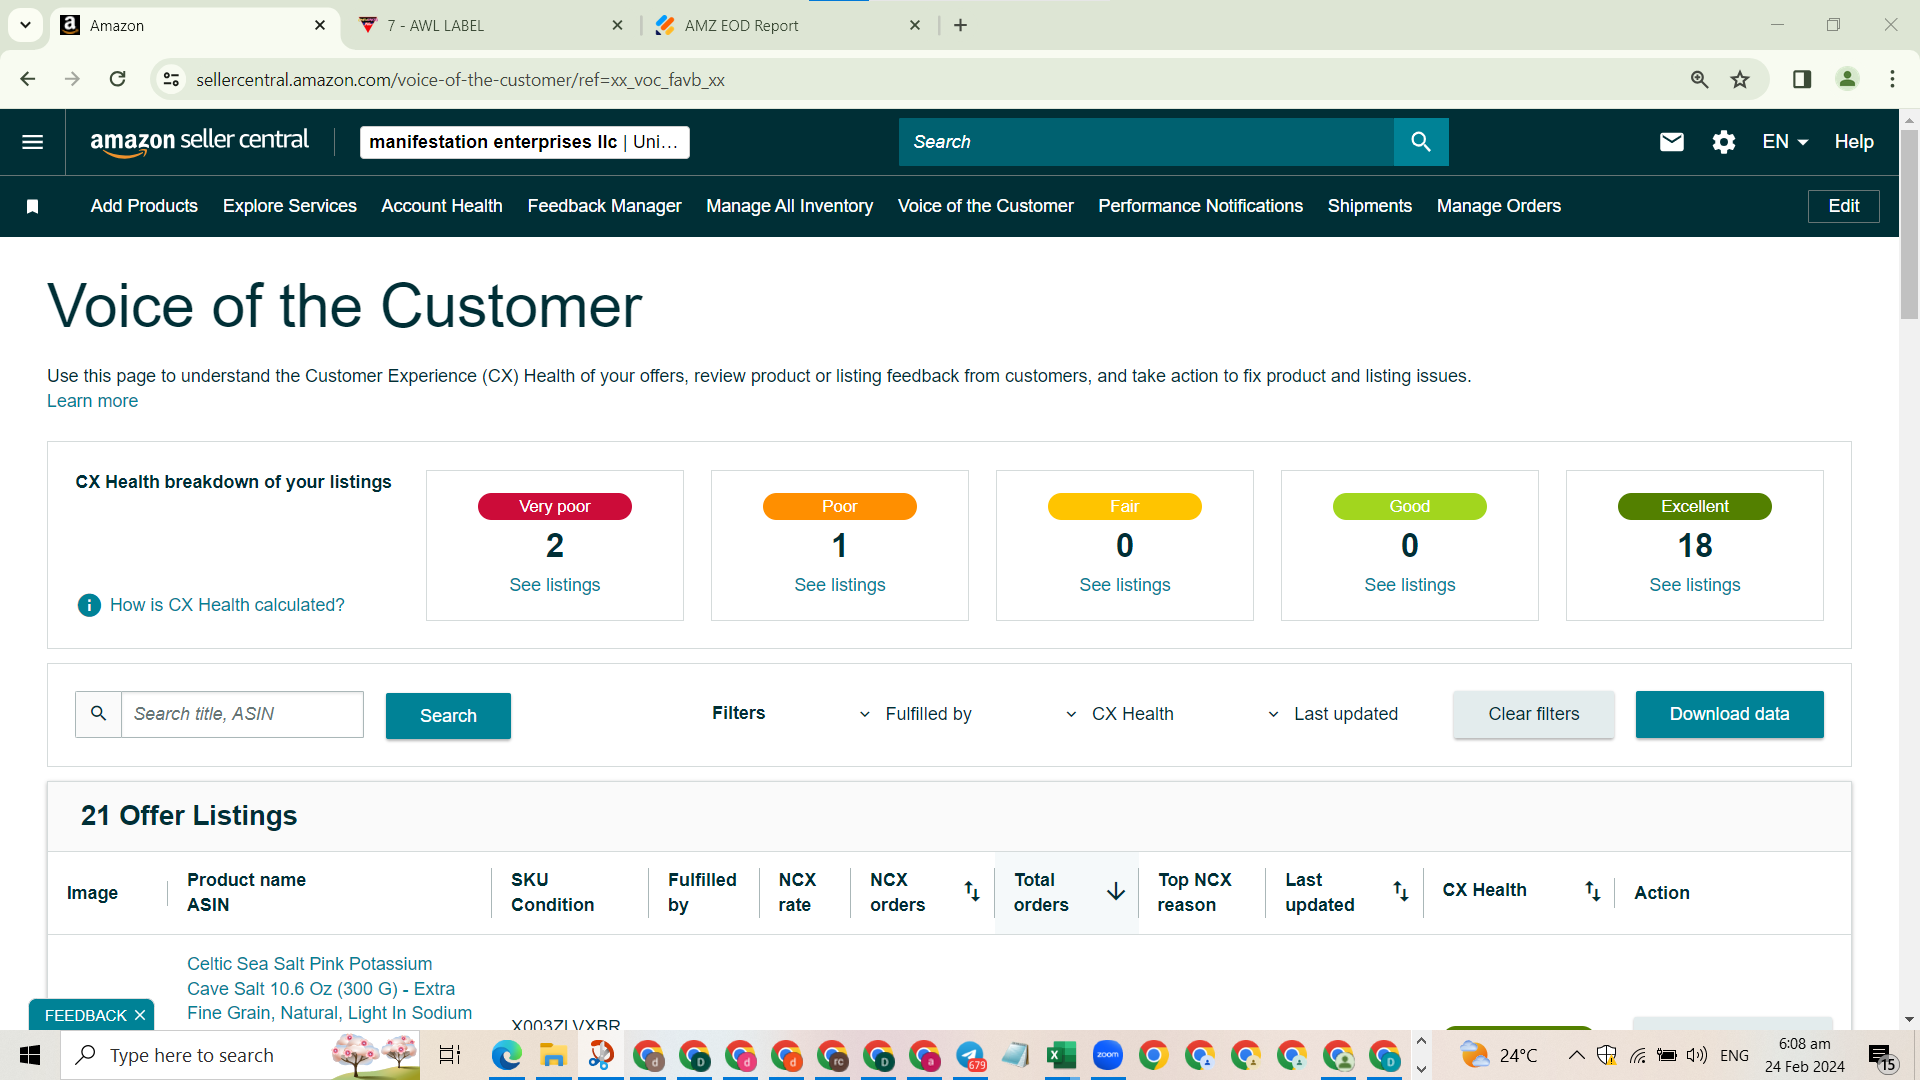The image size is (1920, 1080).
Task: Open the Chrome three-dot menu
Action: click(1892, 79)
